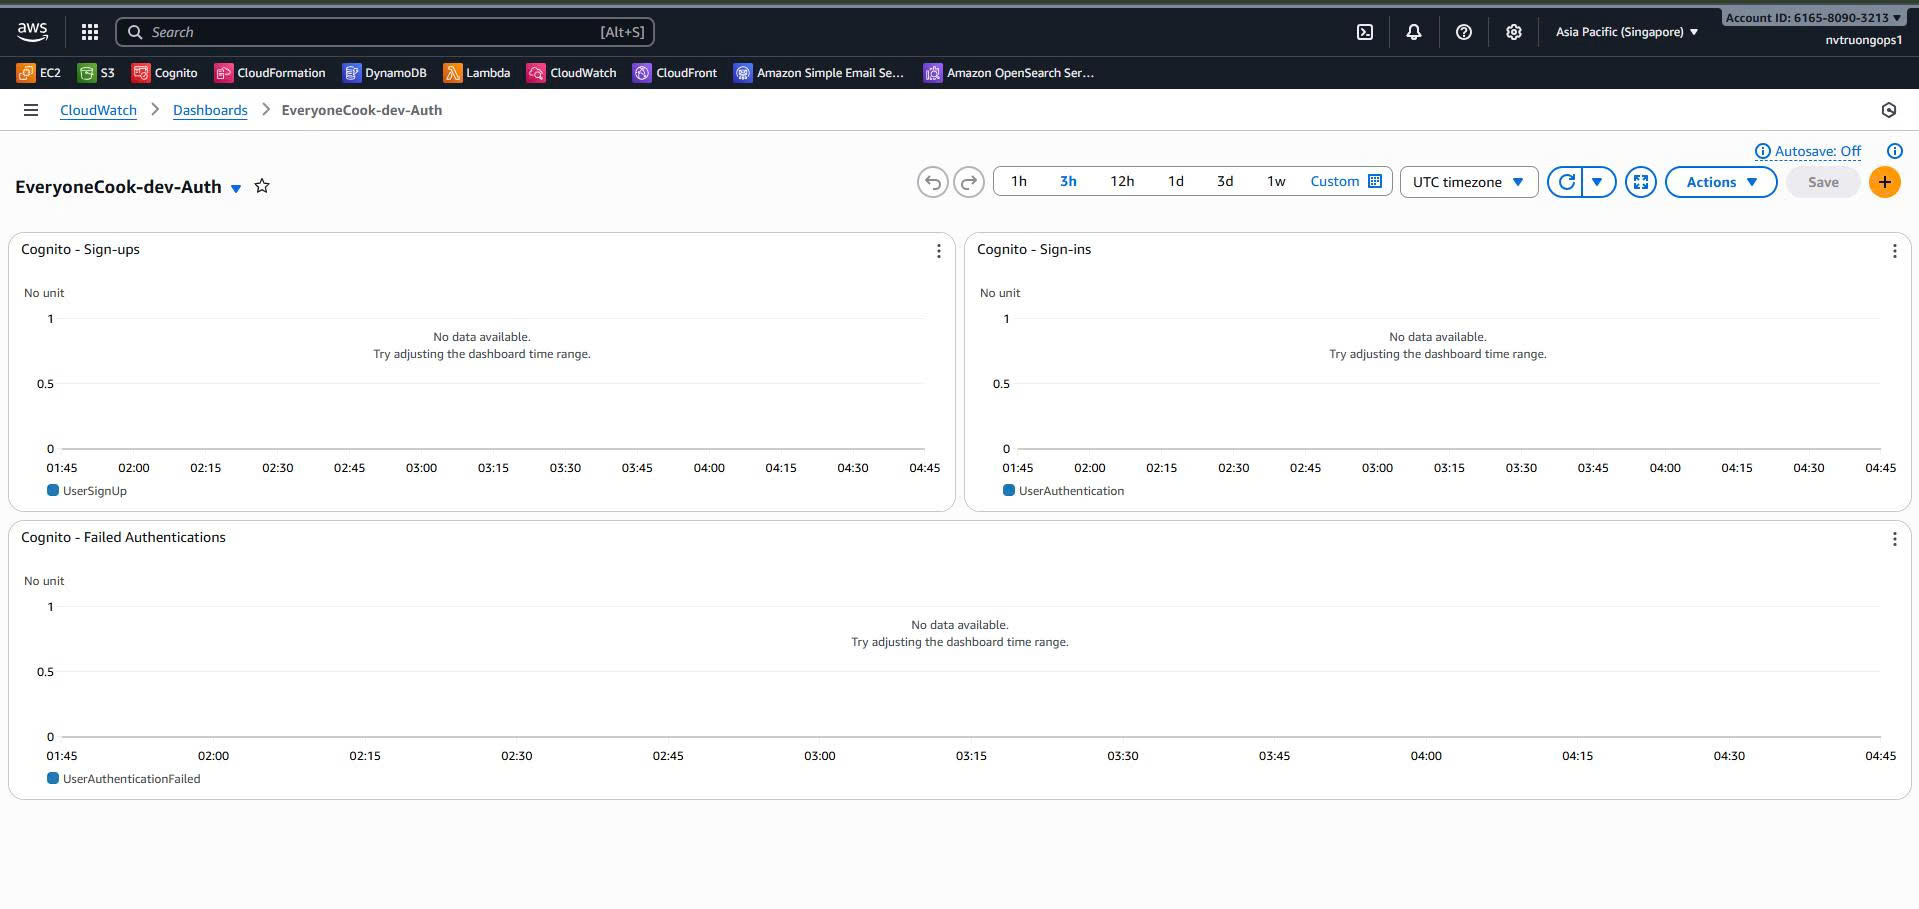The image size is (1919, 909).
Task: Open the S3 shortcut in favorites bar
Action: point(97,73)
